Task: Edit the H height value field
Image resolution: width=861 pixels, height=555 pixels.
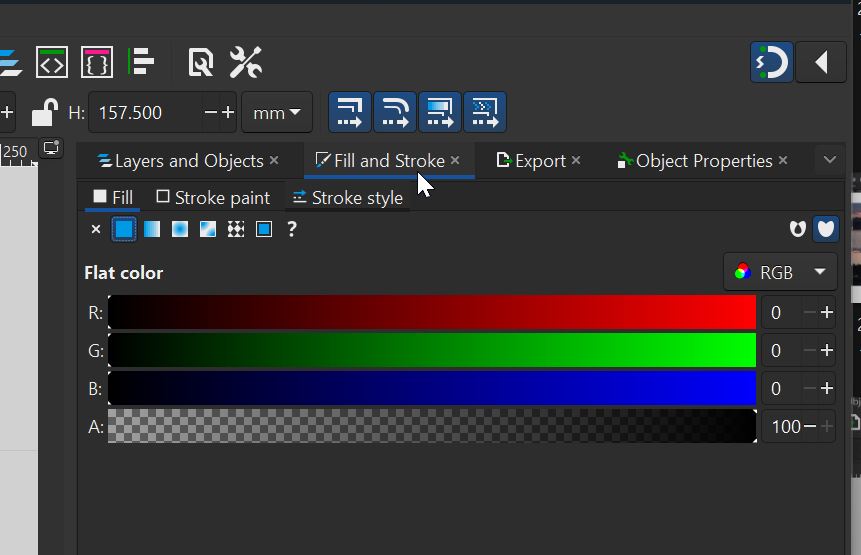Action: 146,113
